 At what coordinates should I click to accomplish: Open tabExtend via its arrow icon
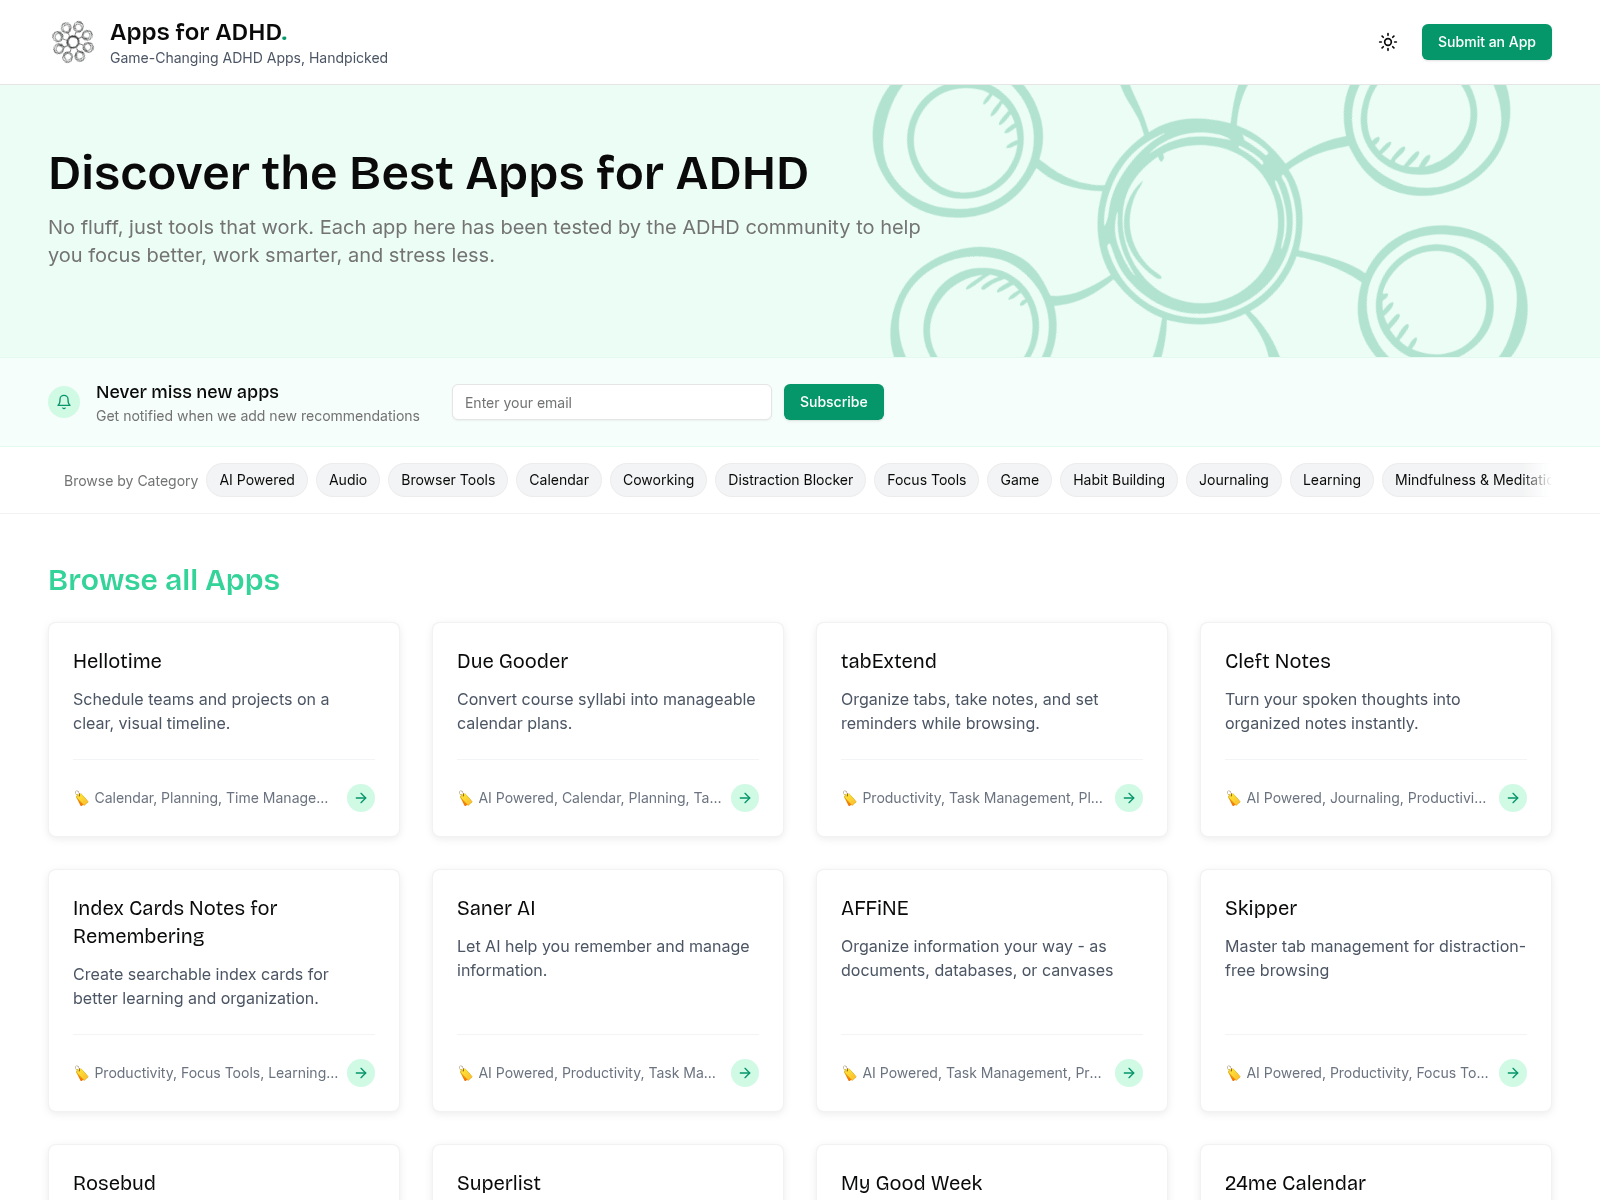point(1129,798)
